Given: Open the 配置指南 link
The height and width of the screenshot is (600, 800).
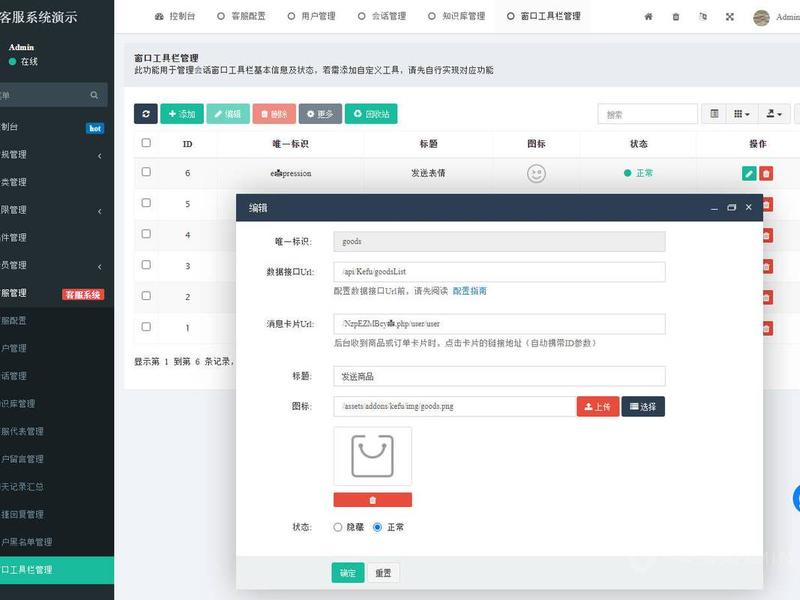Looking at the screenshot, I should 469,291.
